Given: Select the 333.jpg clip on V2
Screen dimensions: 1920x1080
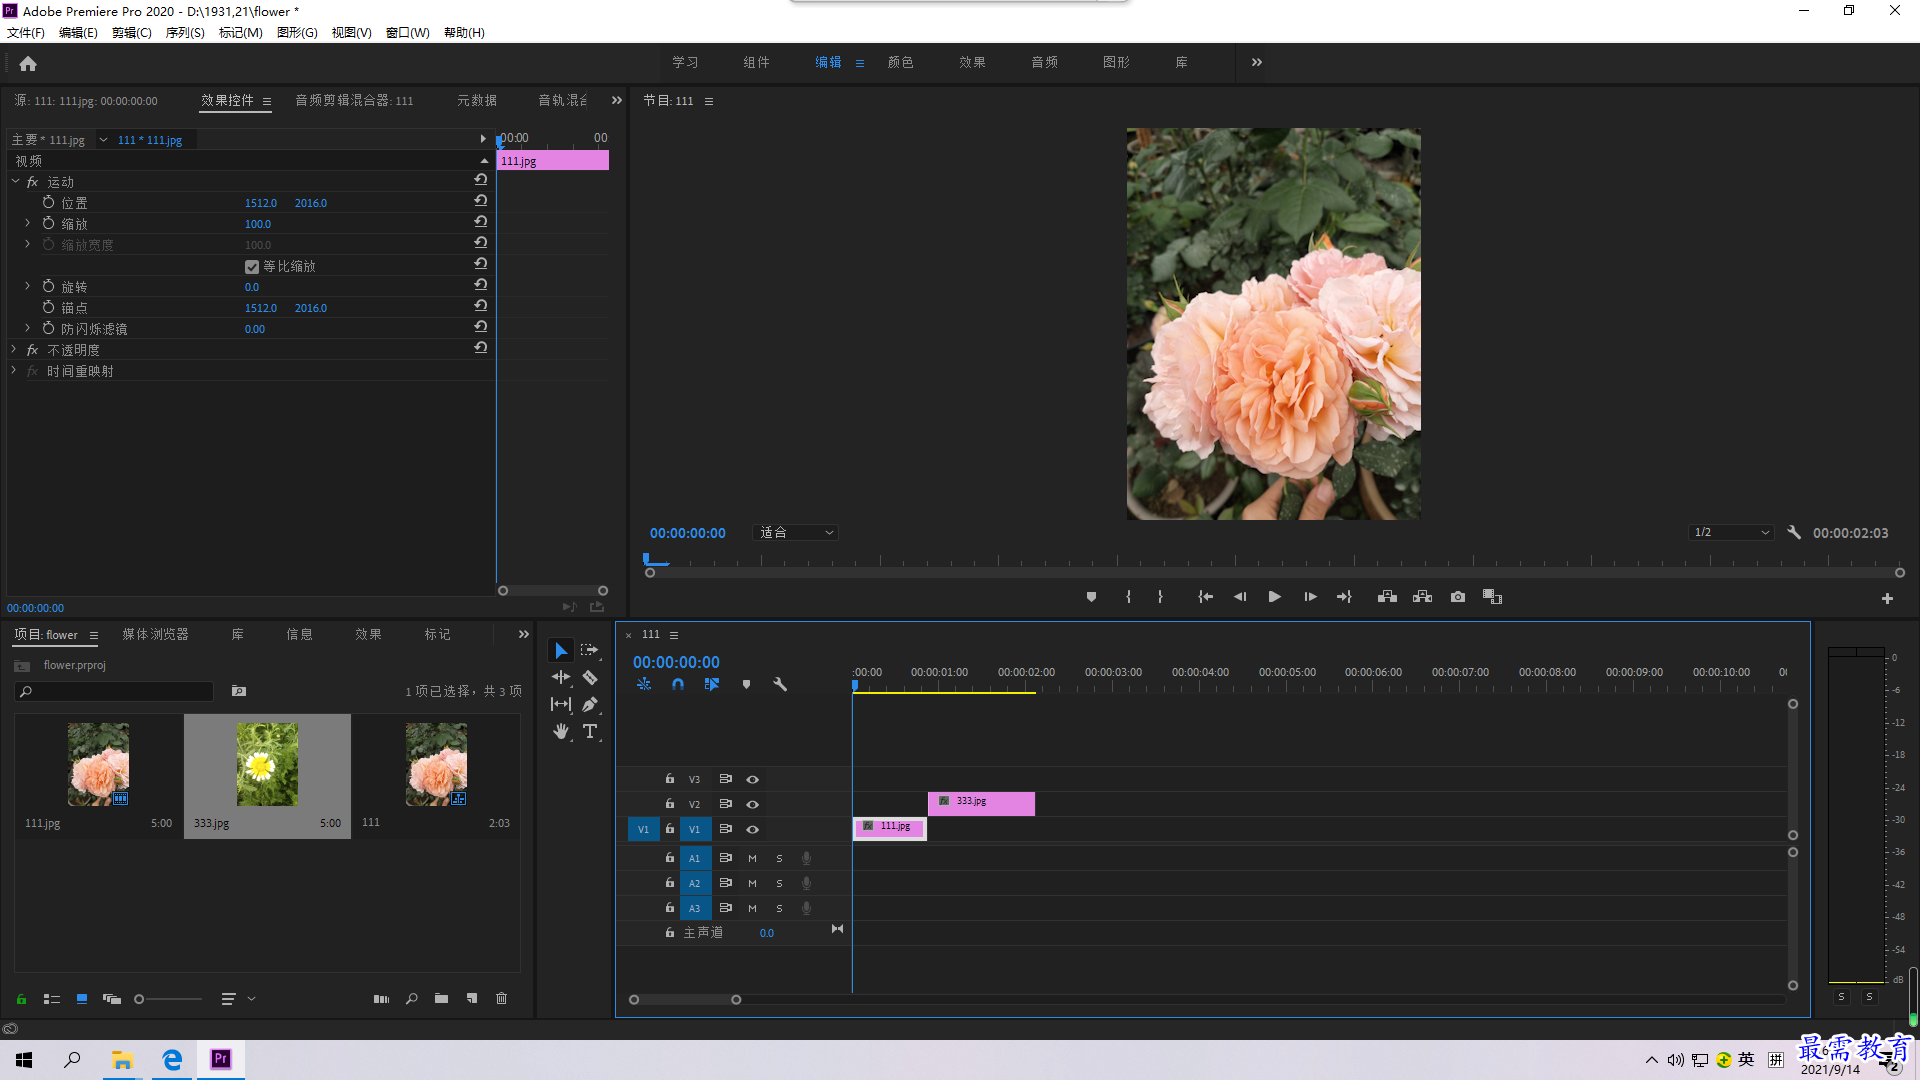Looking at the screenshot, I should click(981, 803).
